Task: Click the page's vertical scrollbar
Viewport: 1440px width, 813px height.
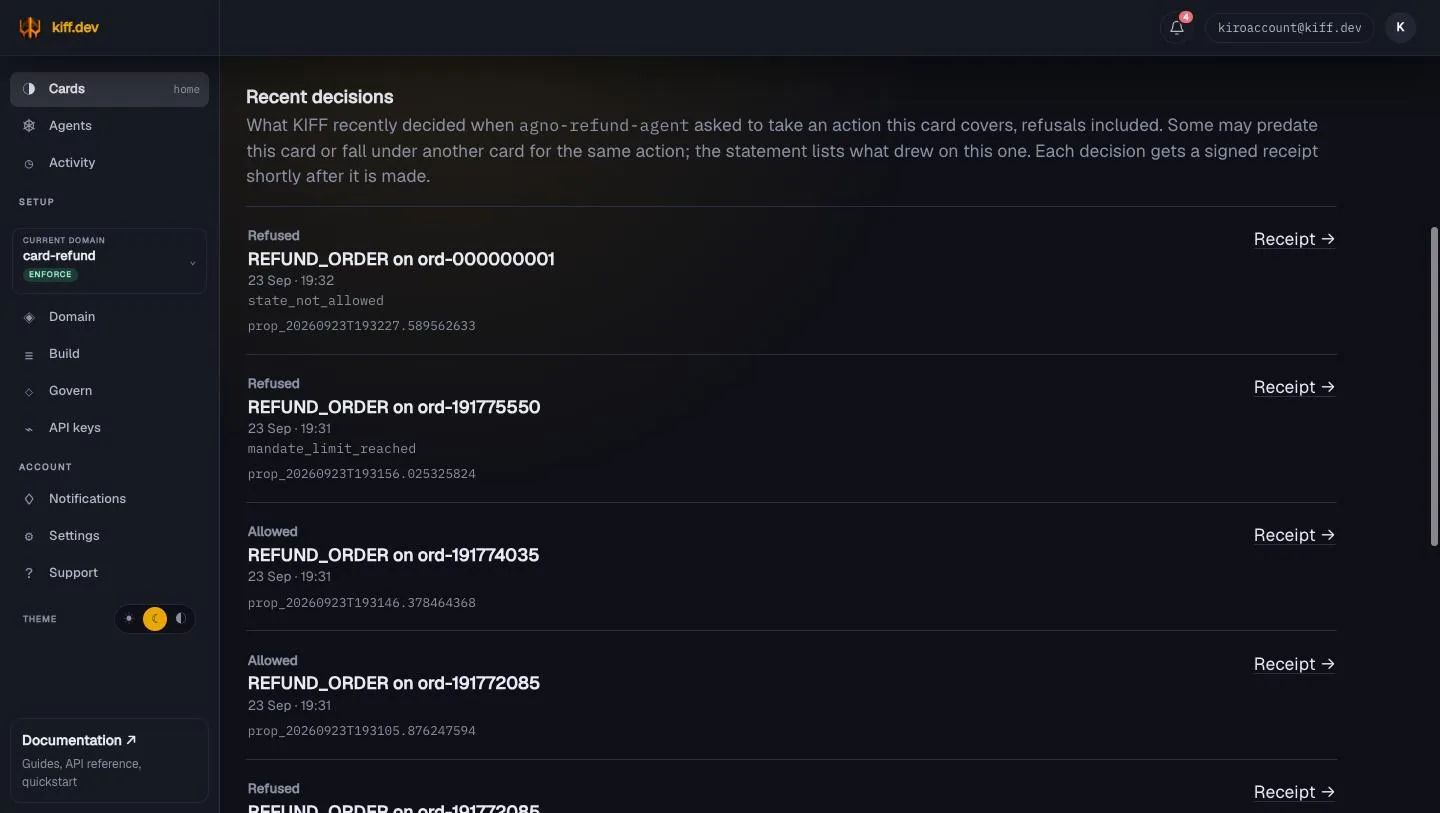Action: (1434, 386)
